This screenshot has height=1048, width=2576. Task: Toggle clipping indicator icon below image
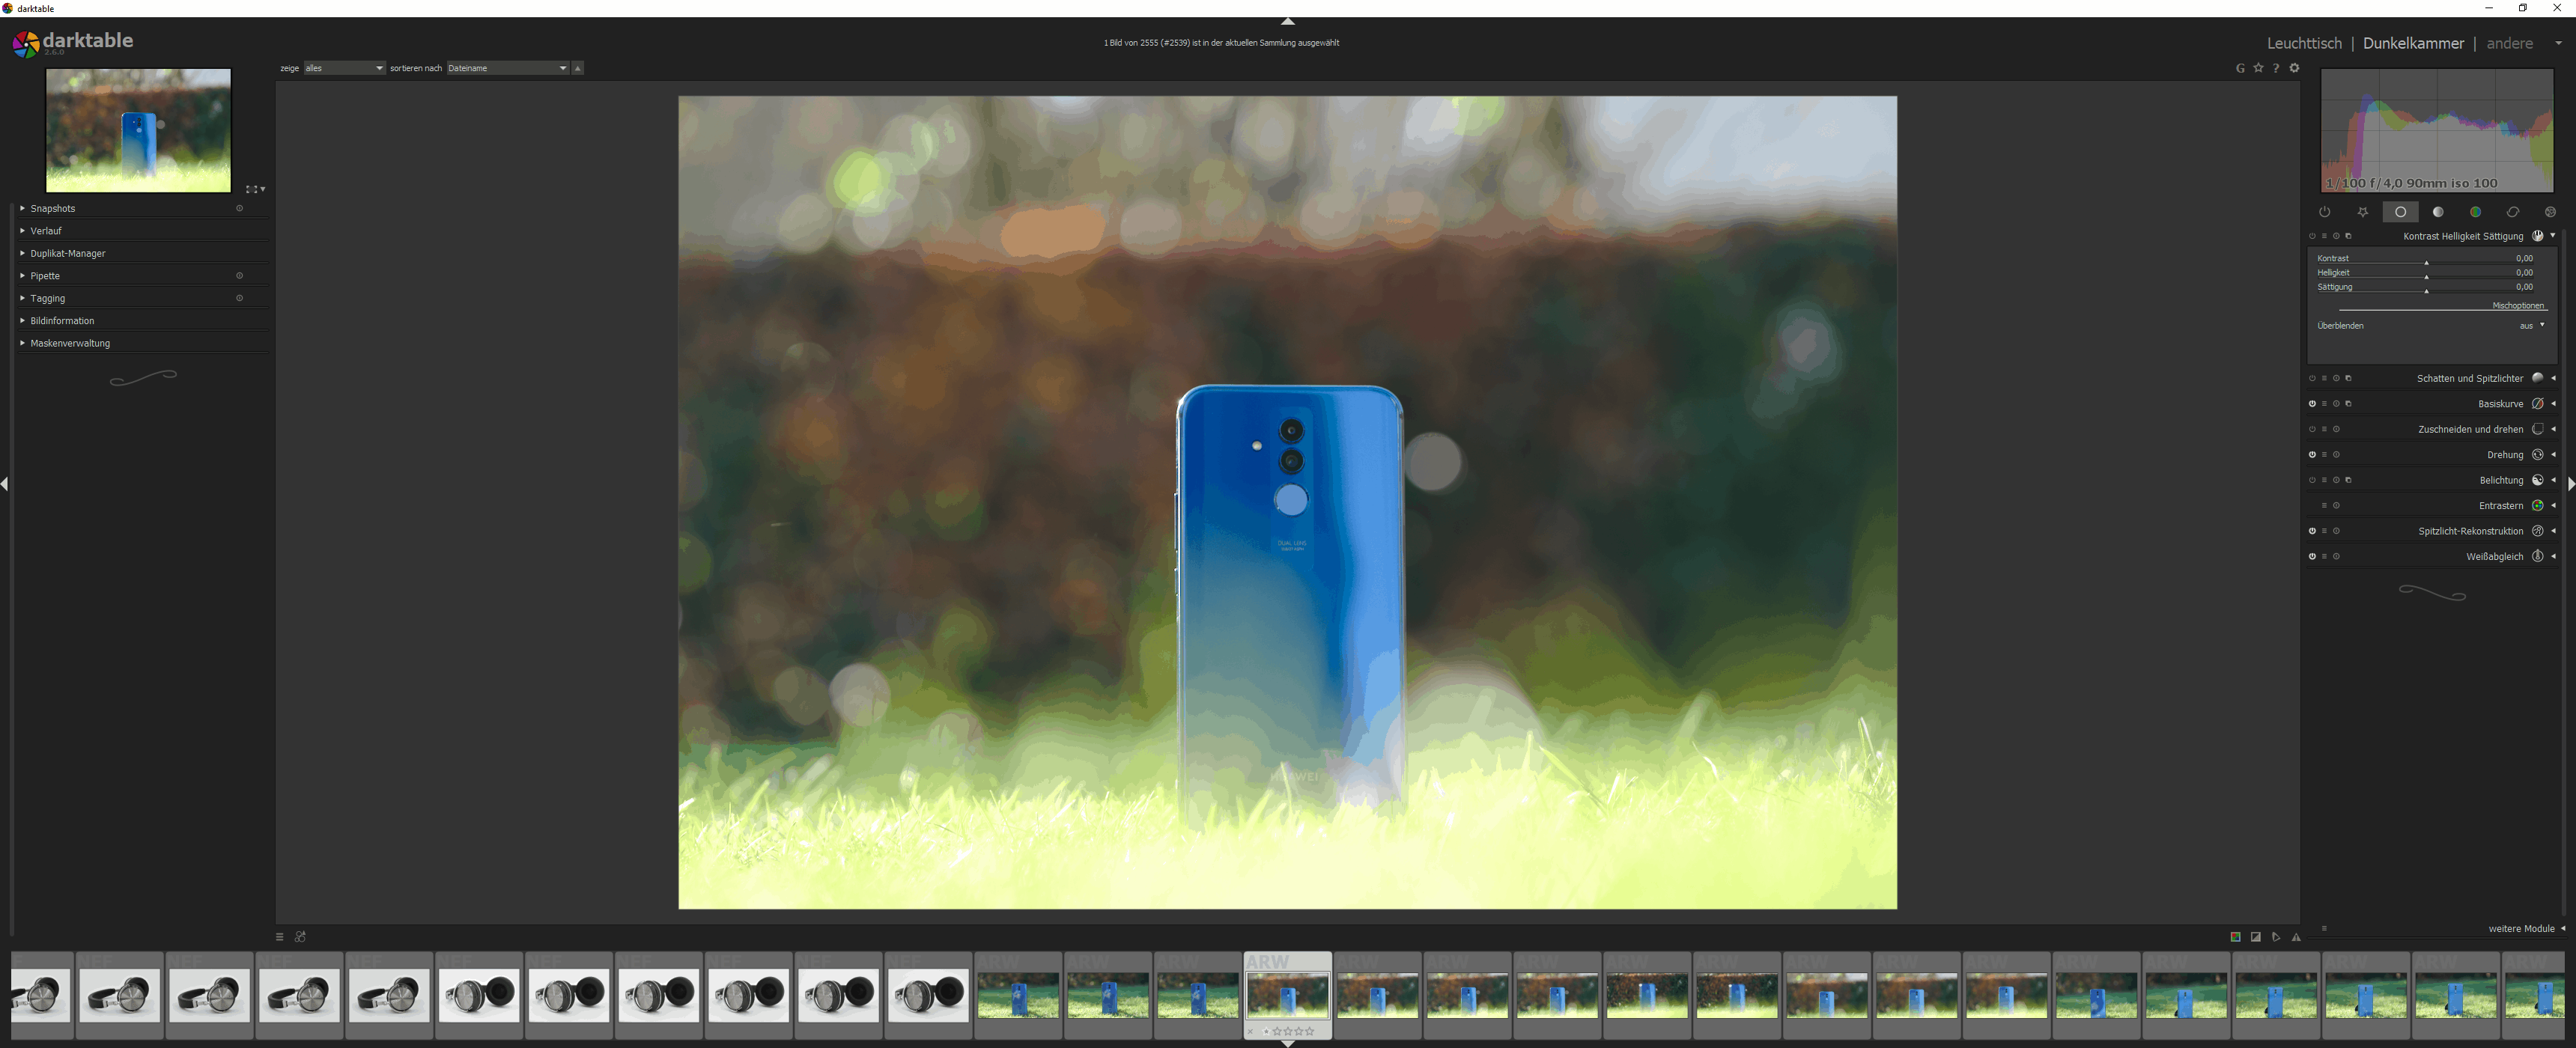point(2256,937)
